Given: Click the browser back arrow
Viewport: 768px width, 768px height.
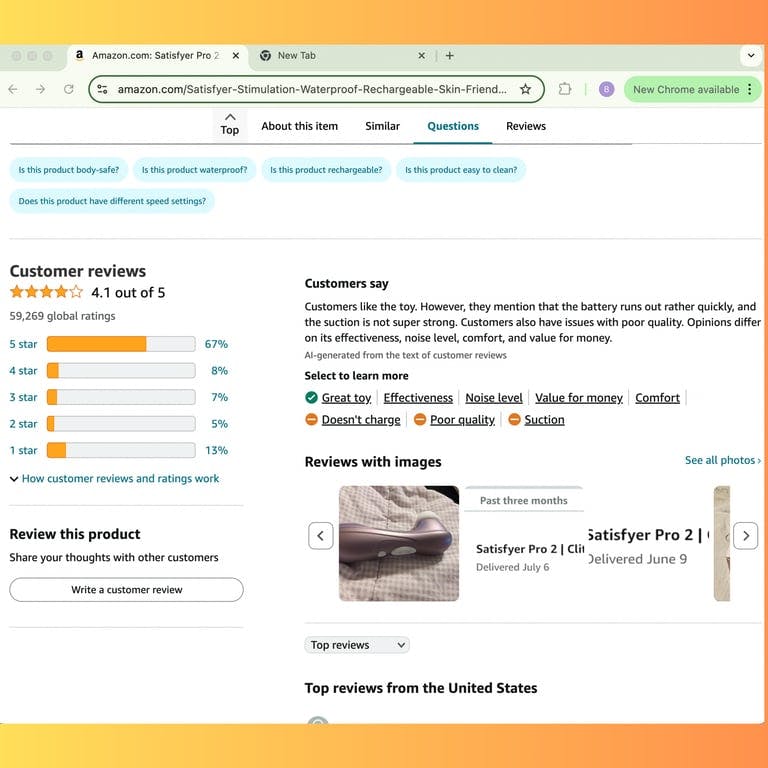Looking at the screenshot, I should click(13, 89).
